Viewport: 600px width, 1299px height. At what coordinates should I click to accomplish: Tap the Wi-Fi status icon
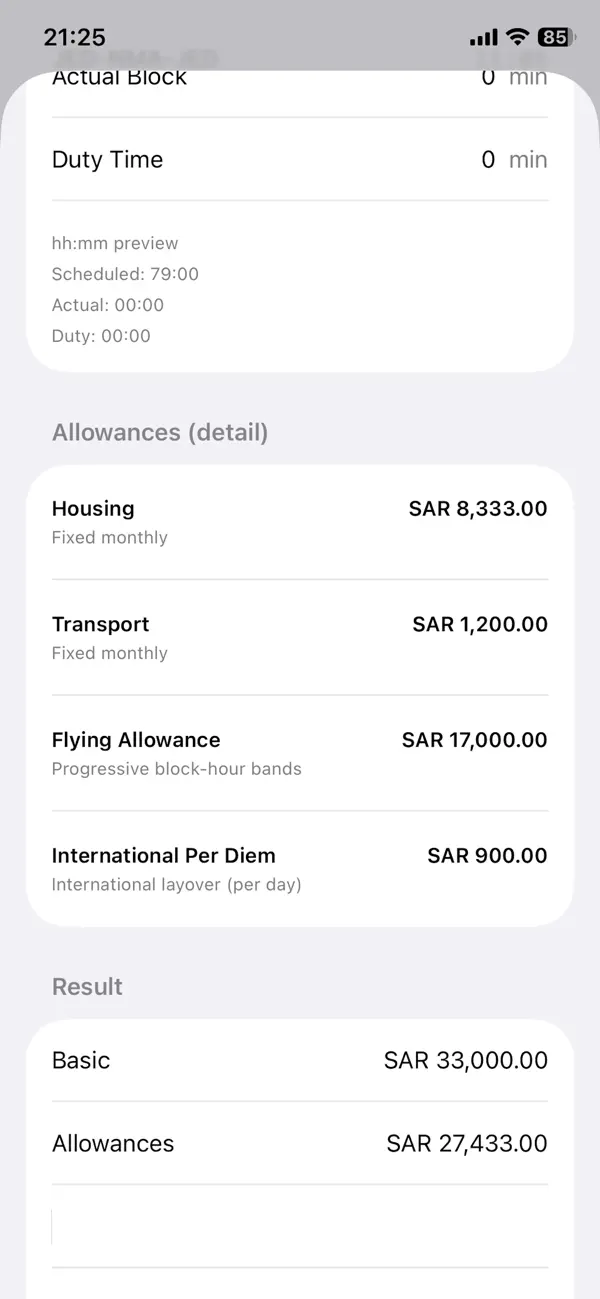[x=516, y=37]
